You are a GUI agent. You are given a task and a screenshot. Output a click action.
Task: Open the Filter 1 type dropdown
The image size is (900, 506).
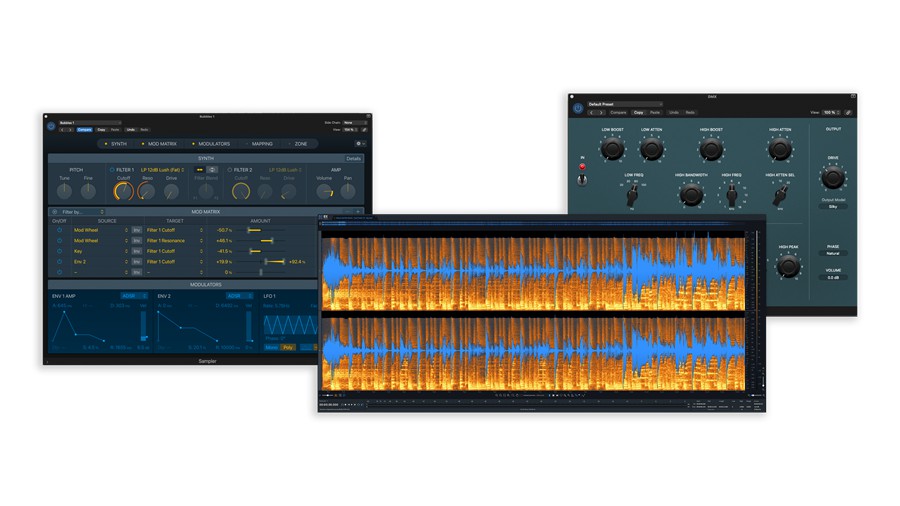163,170
